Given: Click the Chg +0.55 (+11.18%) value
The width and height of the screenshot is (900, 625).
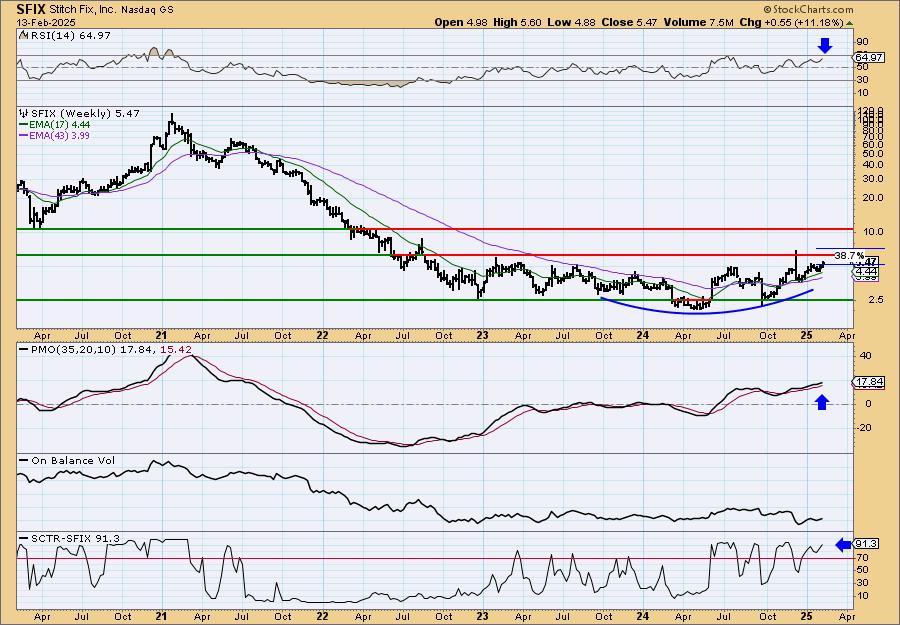Looking at the screenshot, I should 790,22.
